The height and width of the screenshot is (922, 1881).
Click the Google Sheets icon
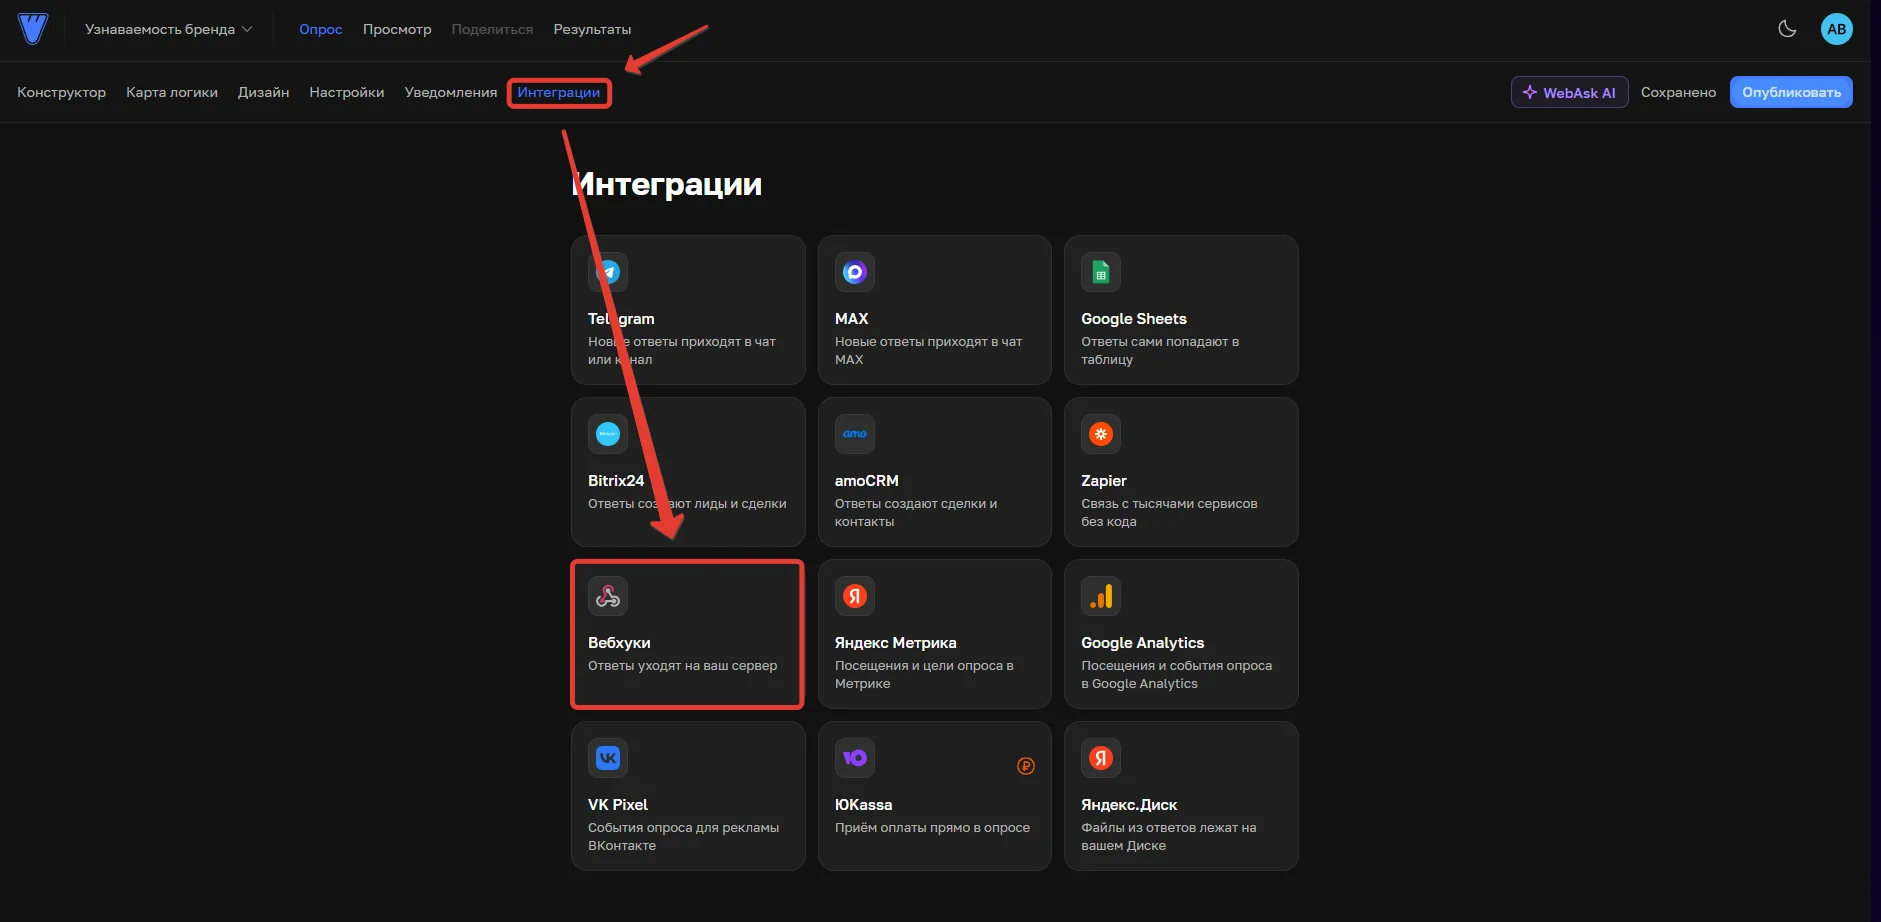pyautogui.click(x=1101, y=272)
